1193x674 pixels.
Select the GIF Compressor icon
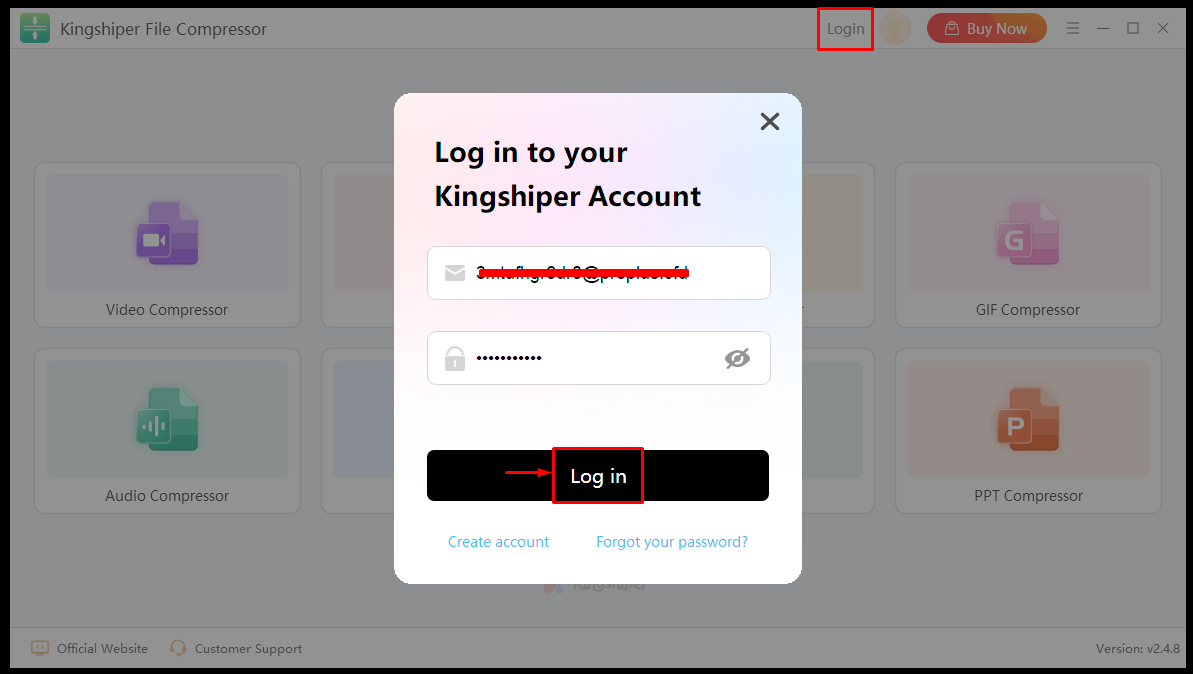[1028, 234]
